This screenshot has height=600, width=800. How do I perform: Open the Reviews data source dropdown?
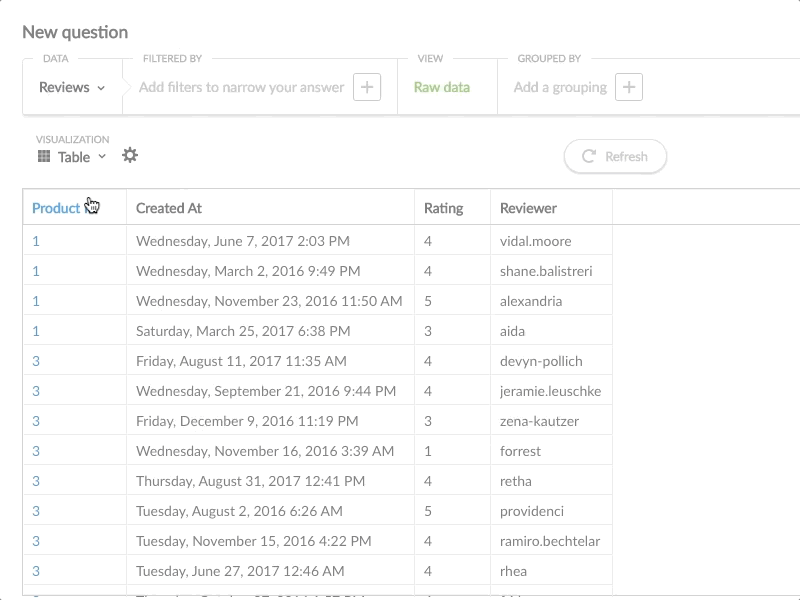click(72, 87)
